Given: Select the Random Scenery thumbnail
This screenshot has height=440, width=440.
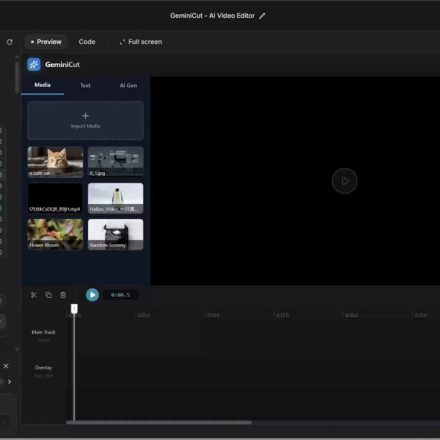Looking at the screenshot, I should [x=116, y=234].
